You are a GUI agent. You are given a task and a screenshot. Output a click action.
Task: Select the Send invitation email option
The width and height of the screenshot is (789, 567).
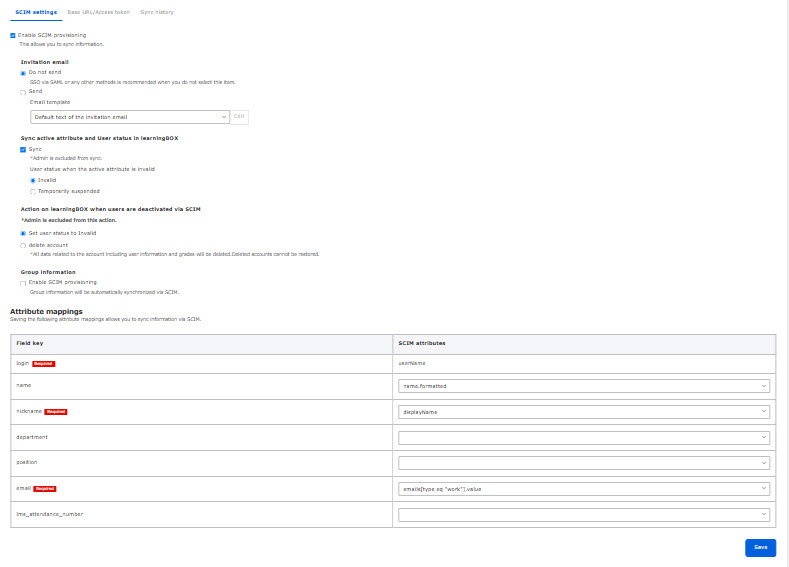tap(23, 93)
